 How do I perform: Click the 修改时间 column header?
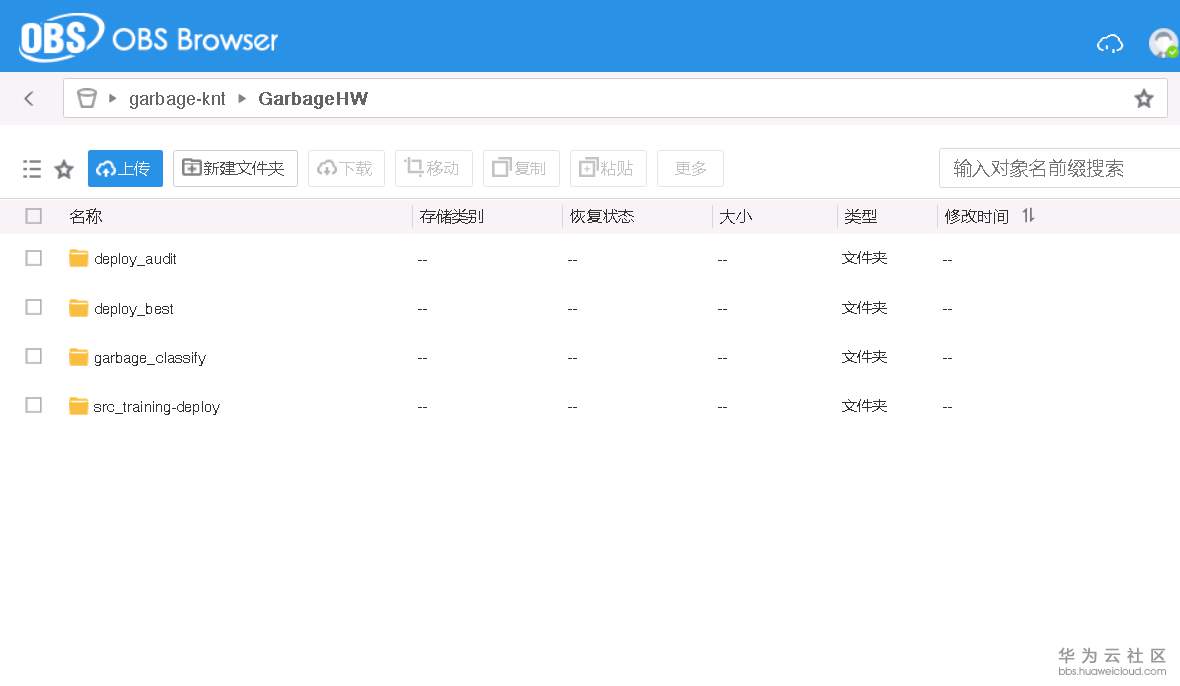click(x=976, y=217)
